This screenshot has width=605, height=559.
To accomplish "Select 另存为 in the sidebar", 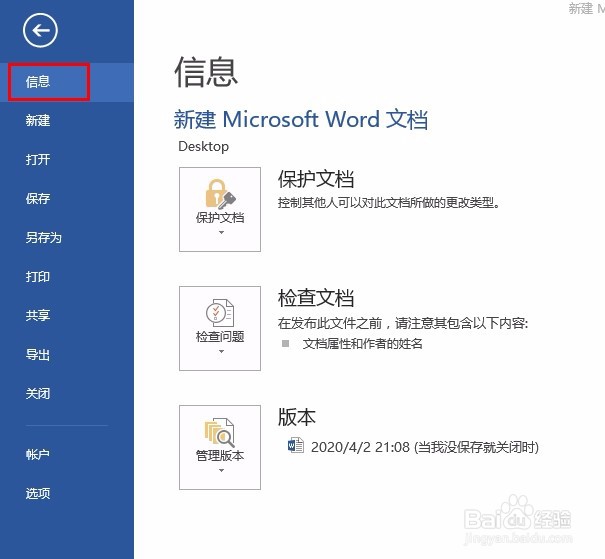I will pyautogui.click(x=44, y=238).
